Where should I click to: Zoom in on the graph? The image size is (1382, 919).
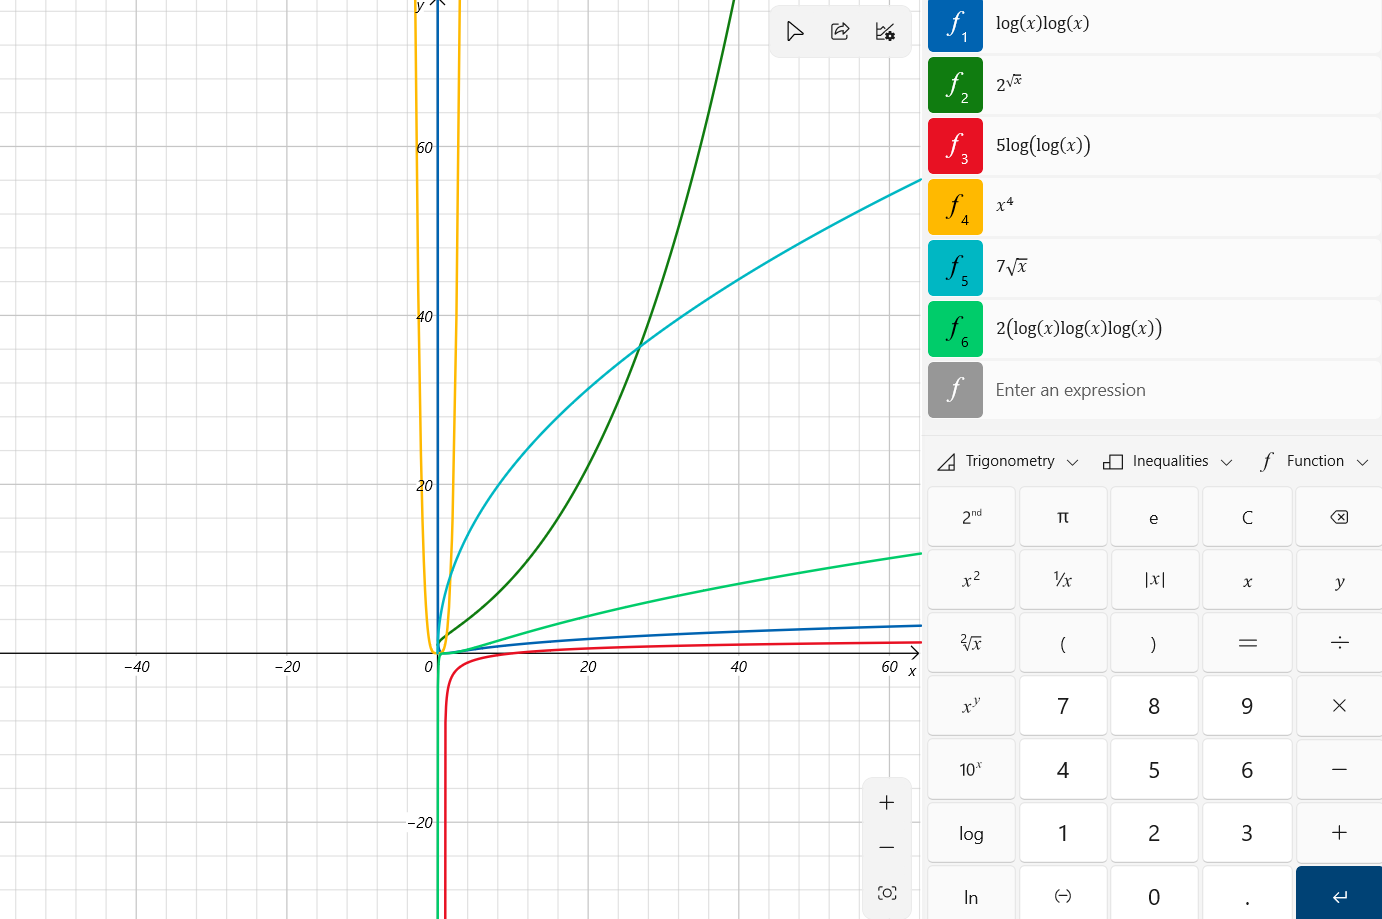tap(886, 803)
